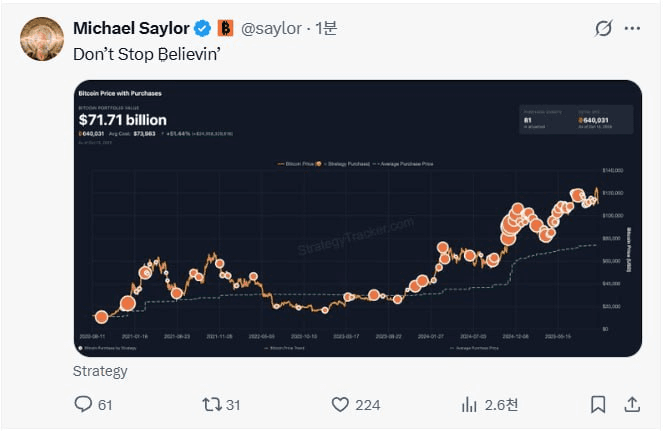Viewport: 666px width, 431px height.
Task: Click the orange Bitcoin affiliate badge
Action: pos(225,28)
